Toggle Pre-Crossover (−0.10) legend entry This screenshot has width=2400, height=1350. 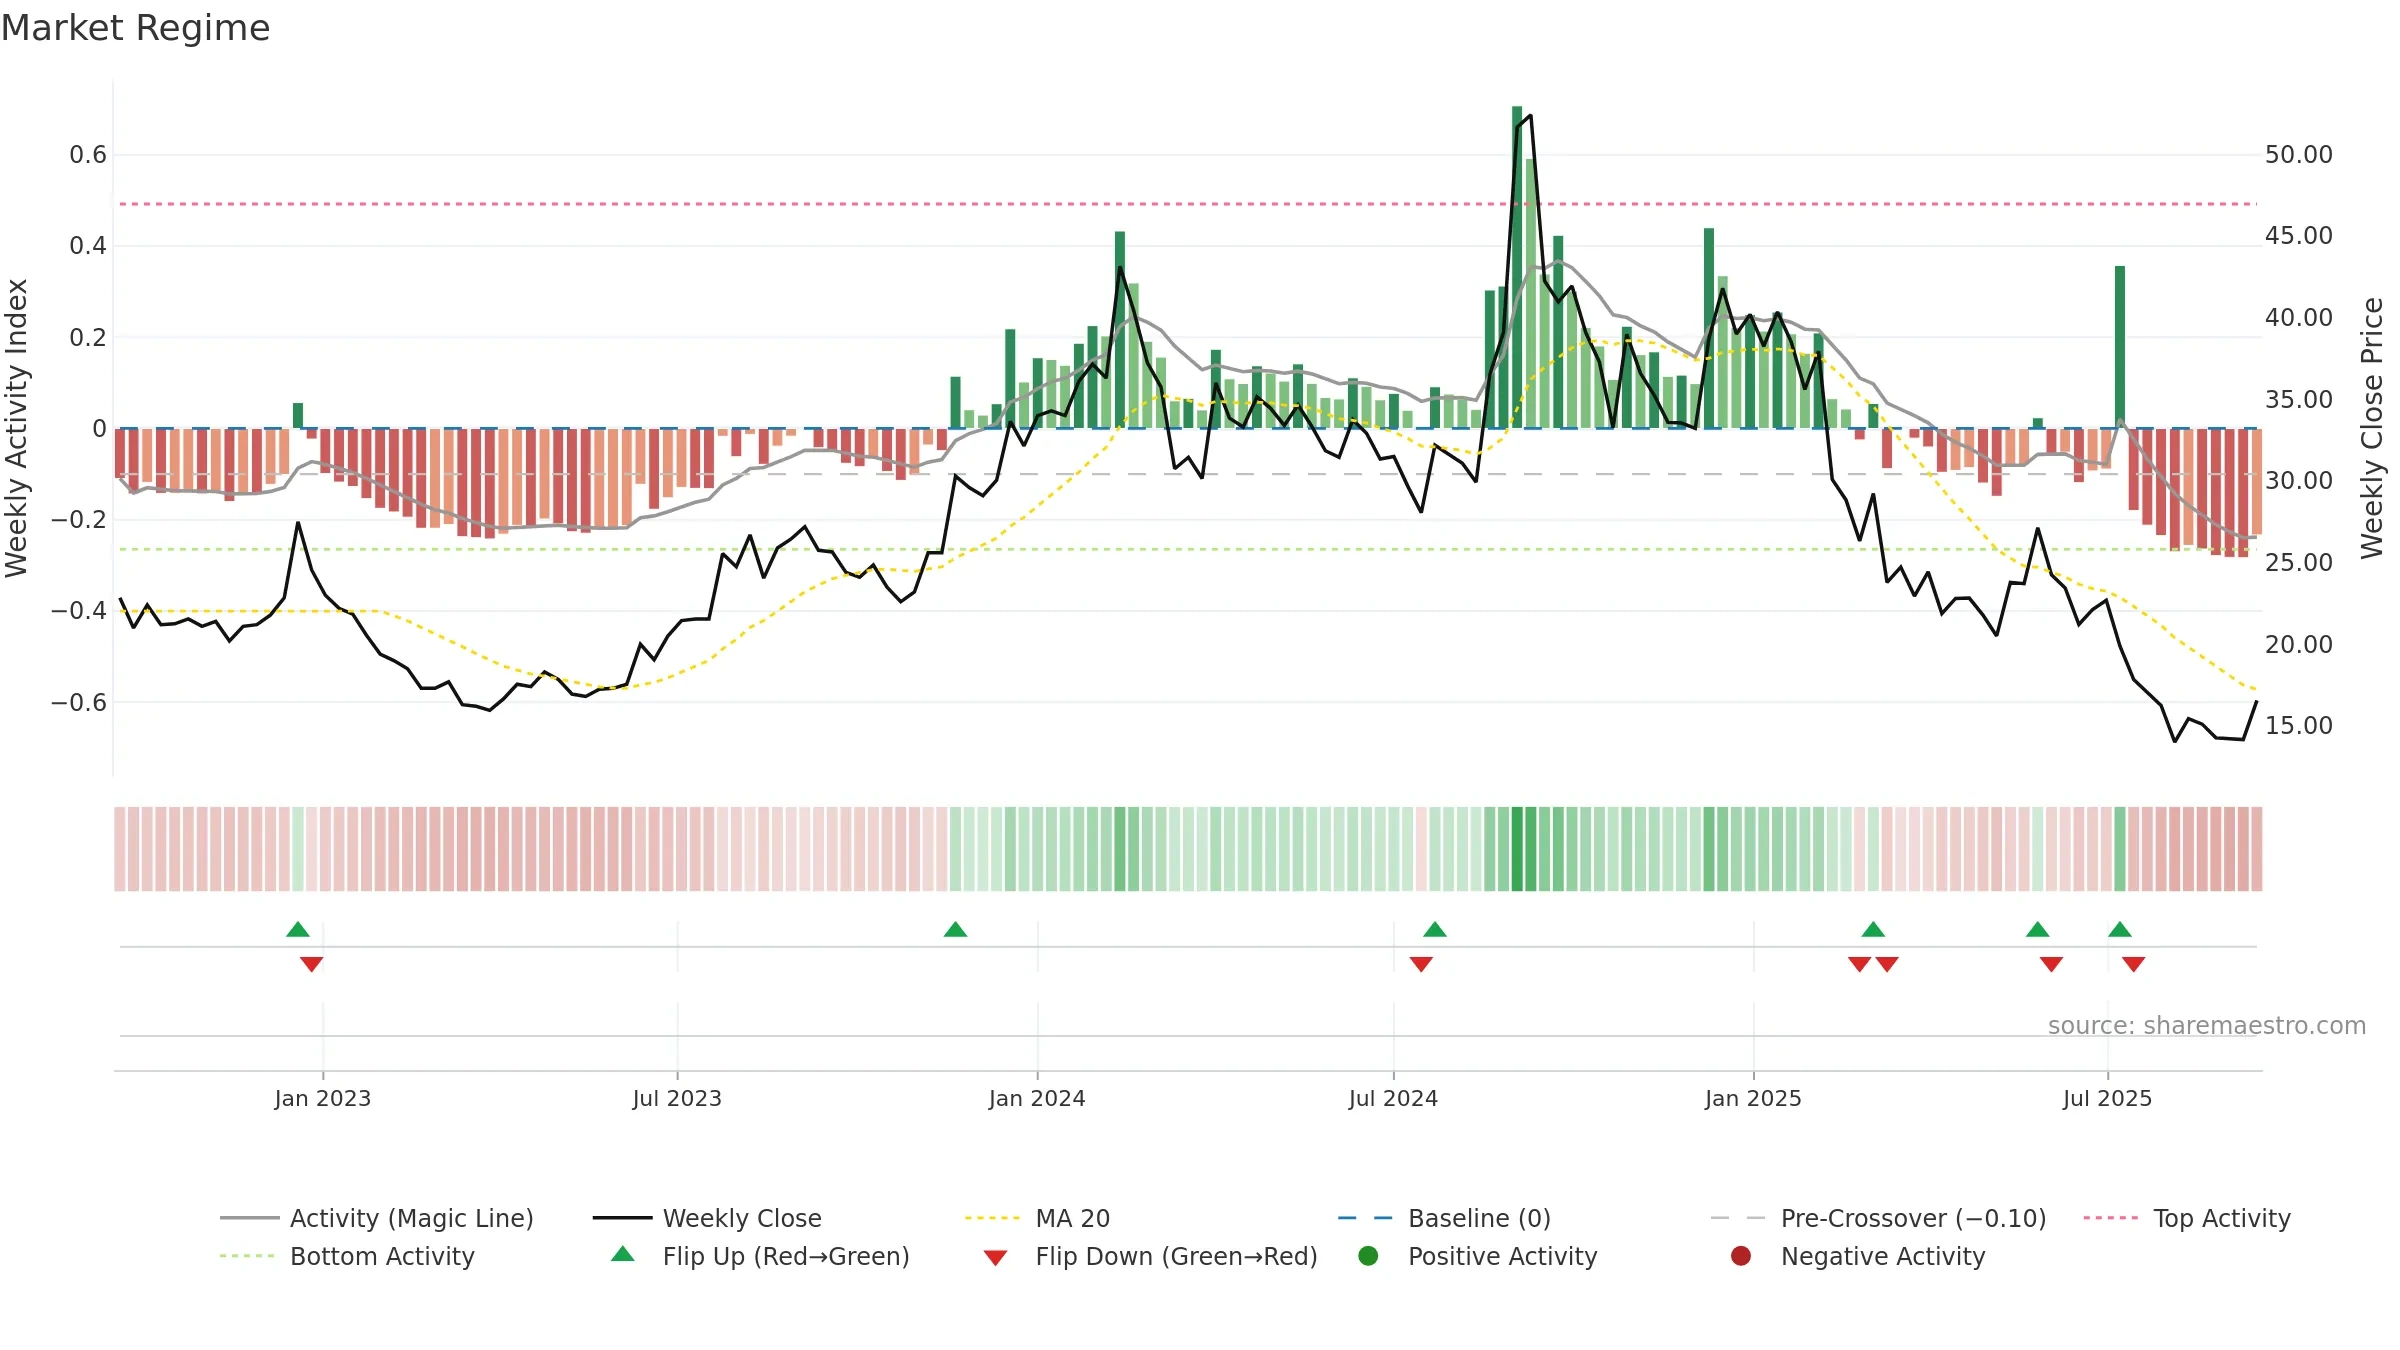[1878, 1218]
